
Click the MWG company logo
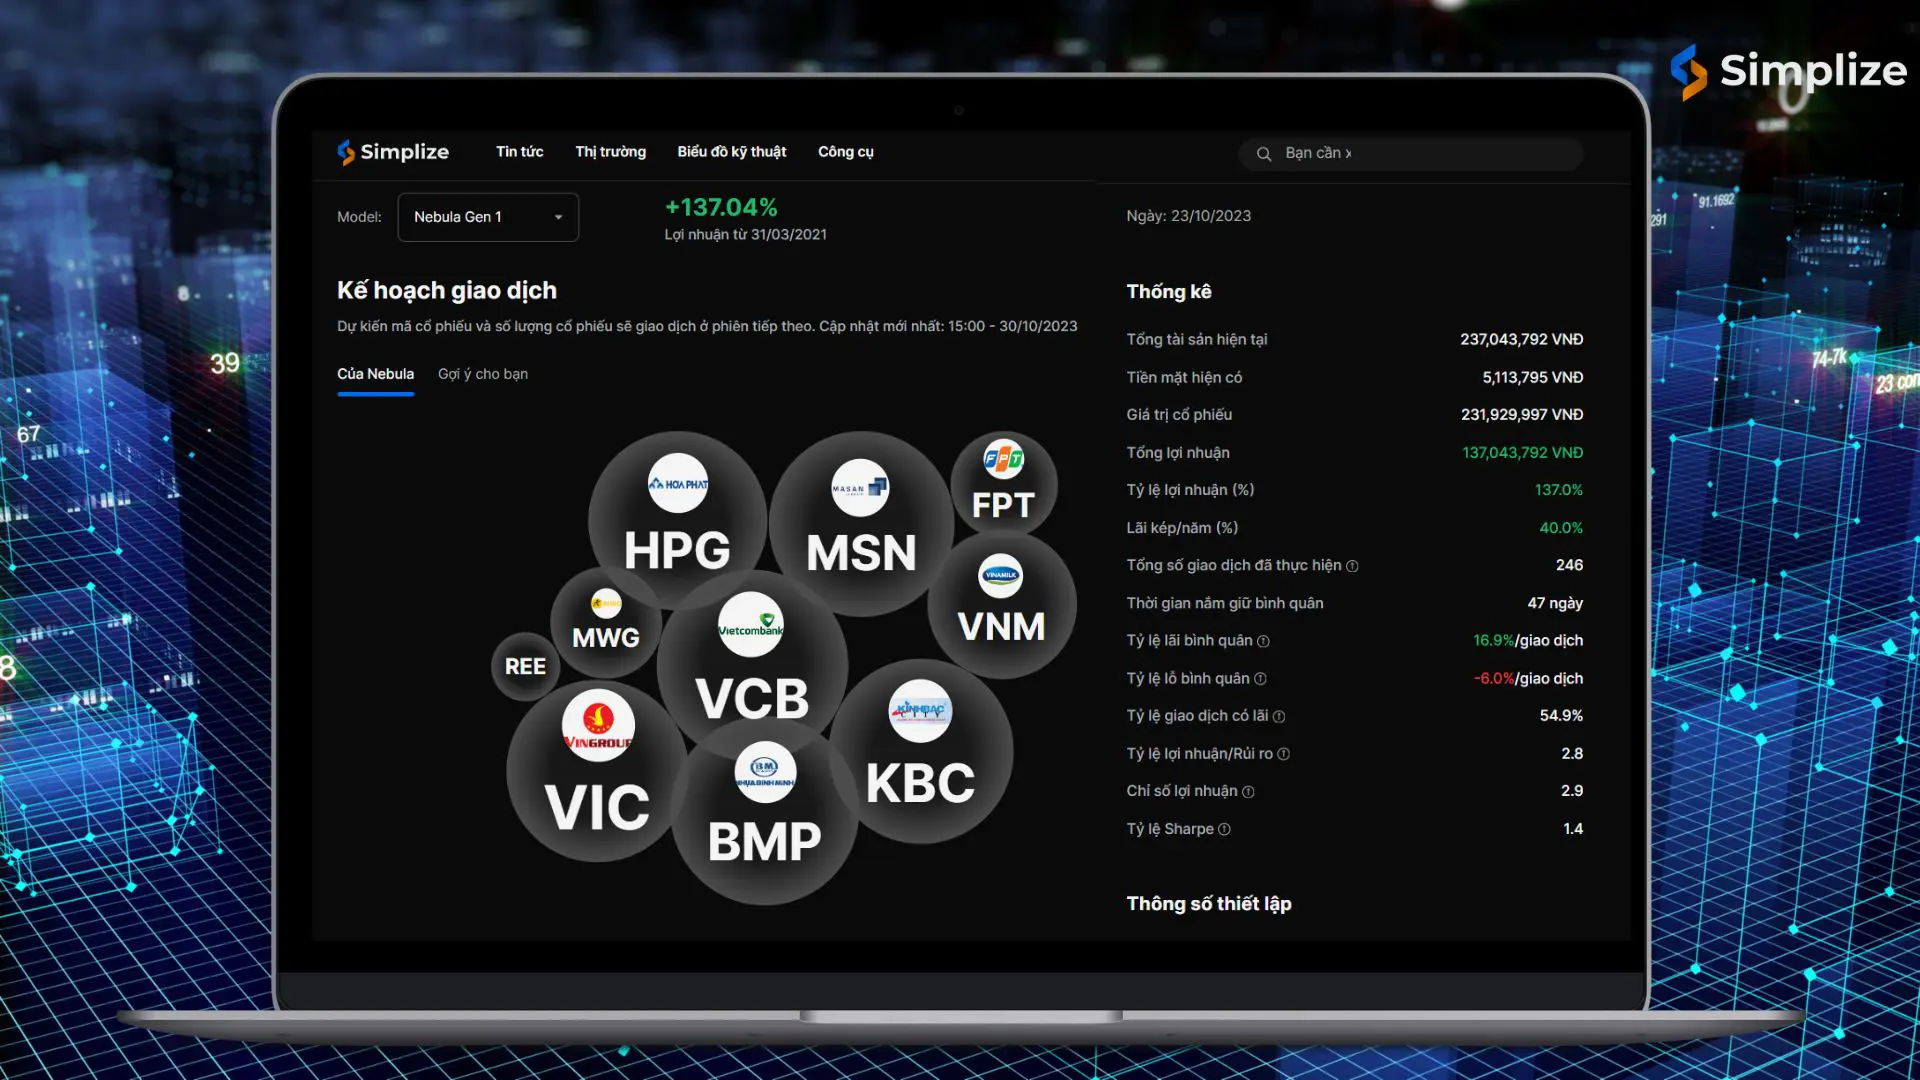point(606,603)
